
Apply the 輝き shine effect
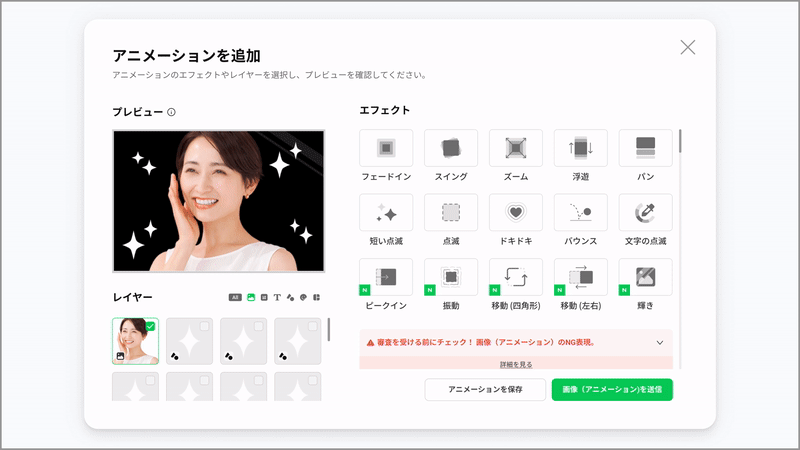tap(645, 277)
